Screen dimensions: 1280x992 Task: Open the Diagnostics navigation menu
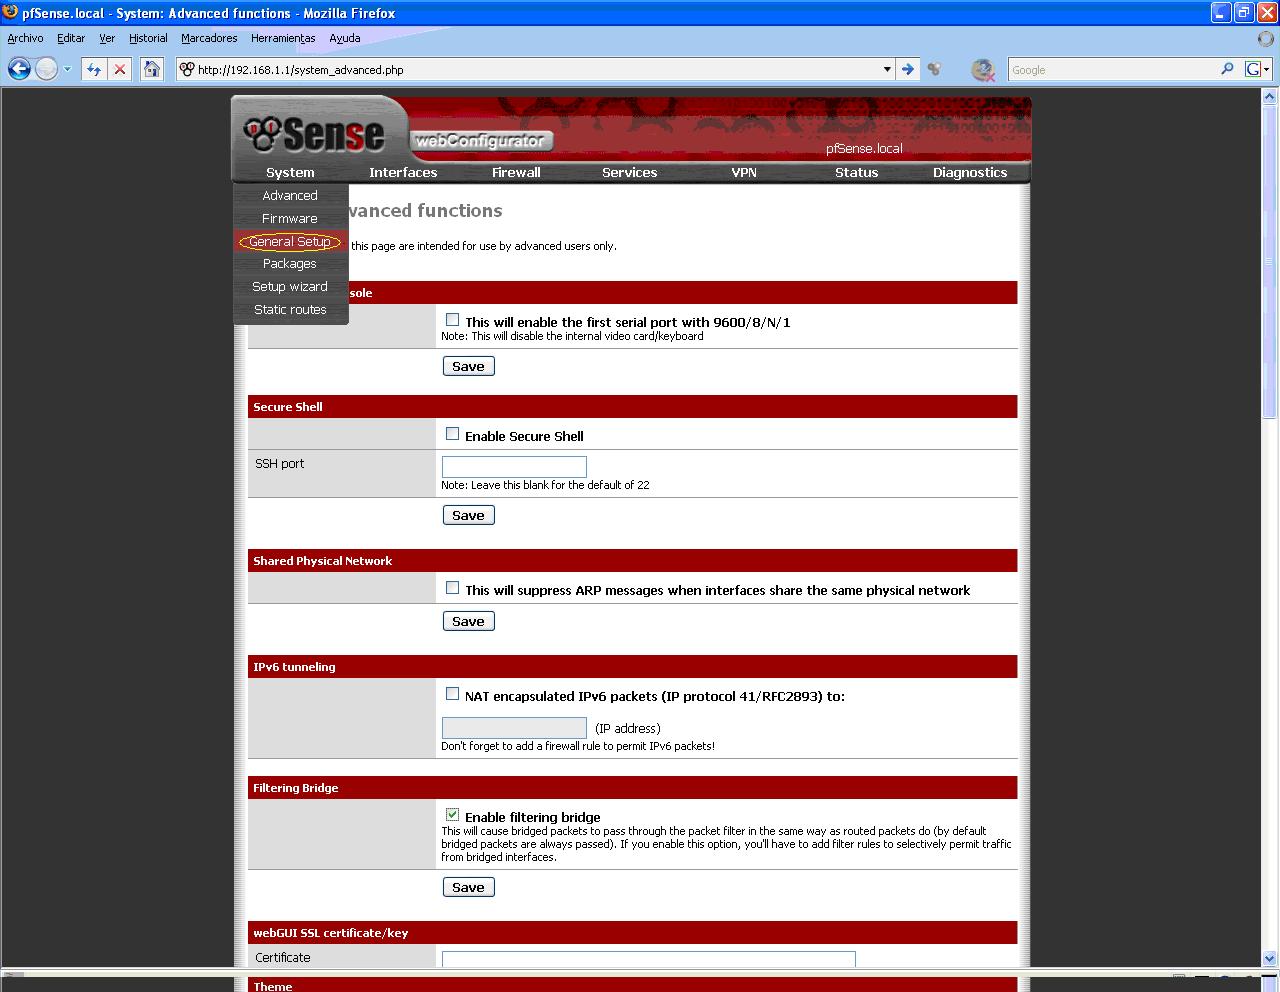970,172
